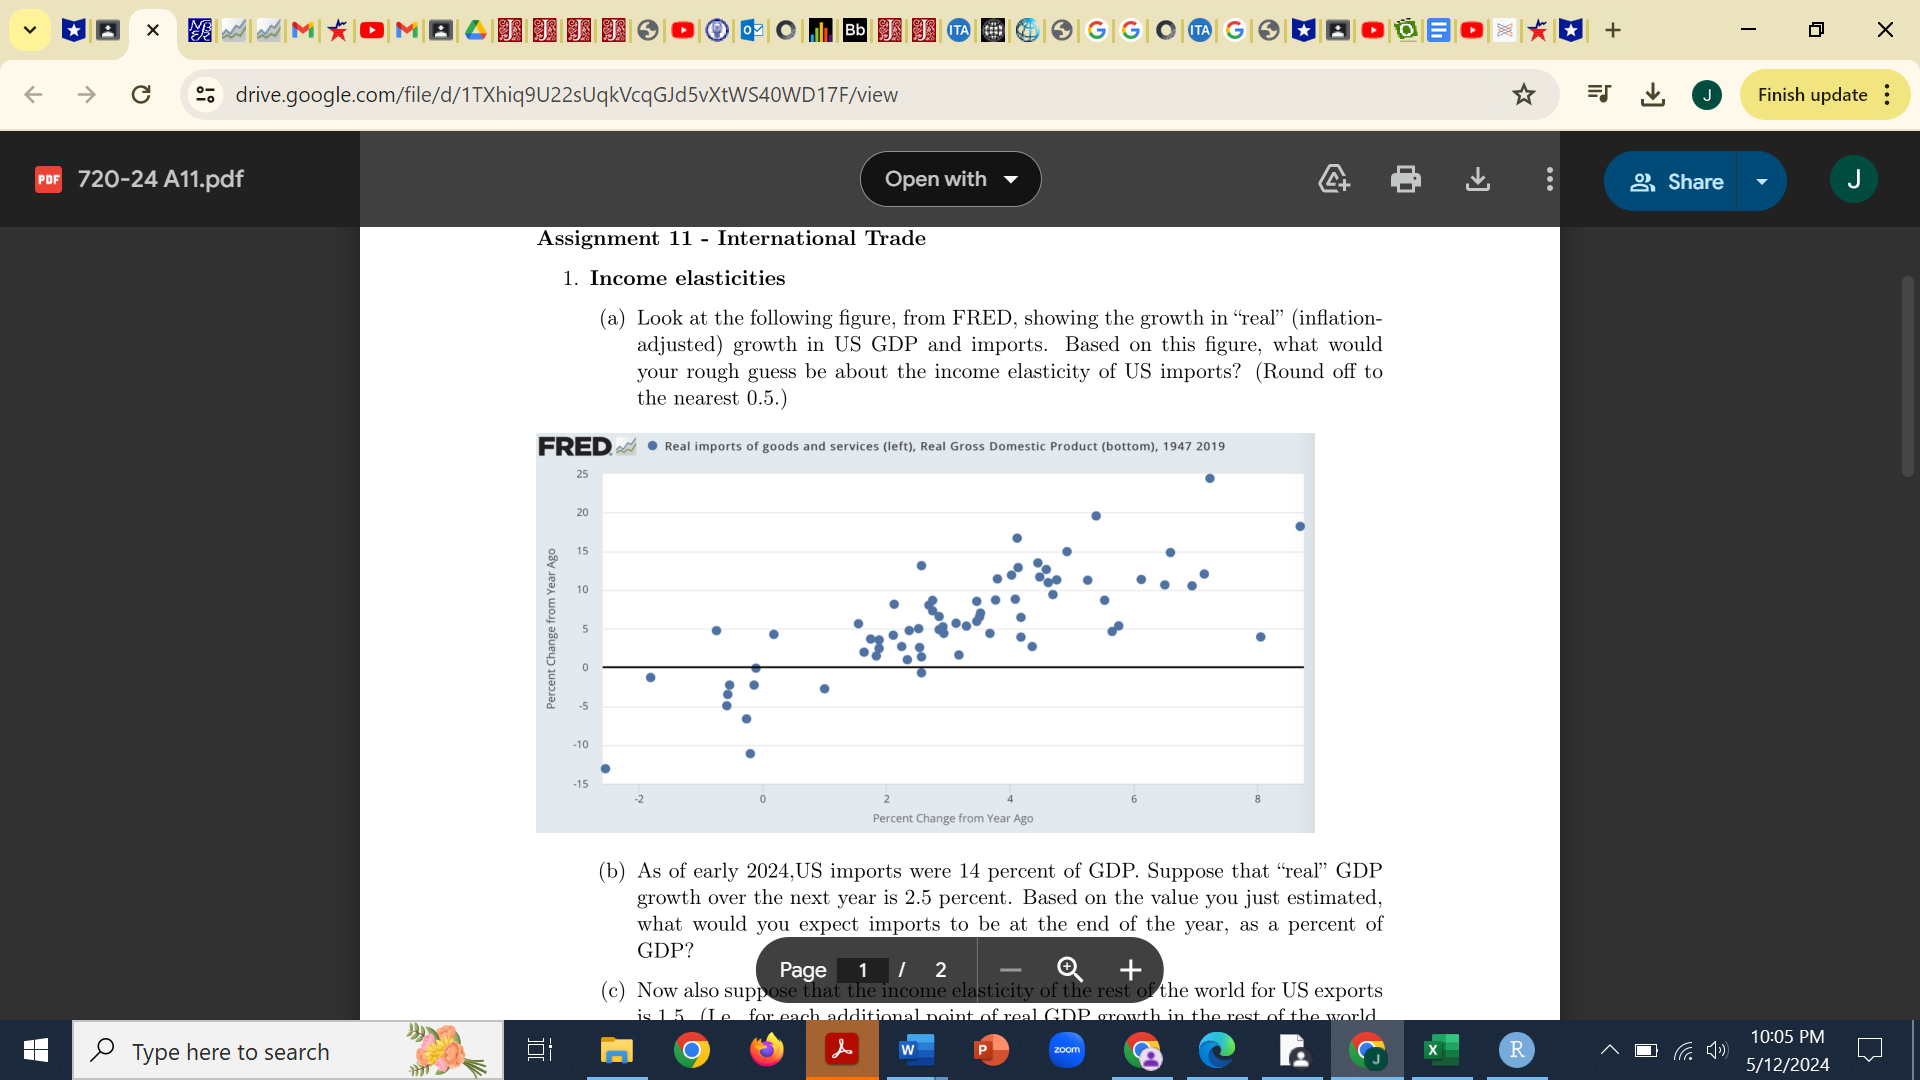Switch to the Google Drive tab

pos(476,30)
